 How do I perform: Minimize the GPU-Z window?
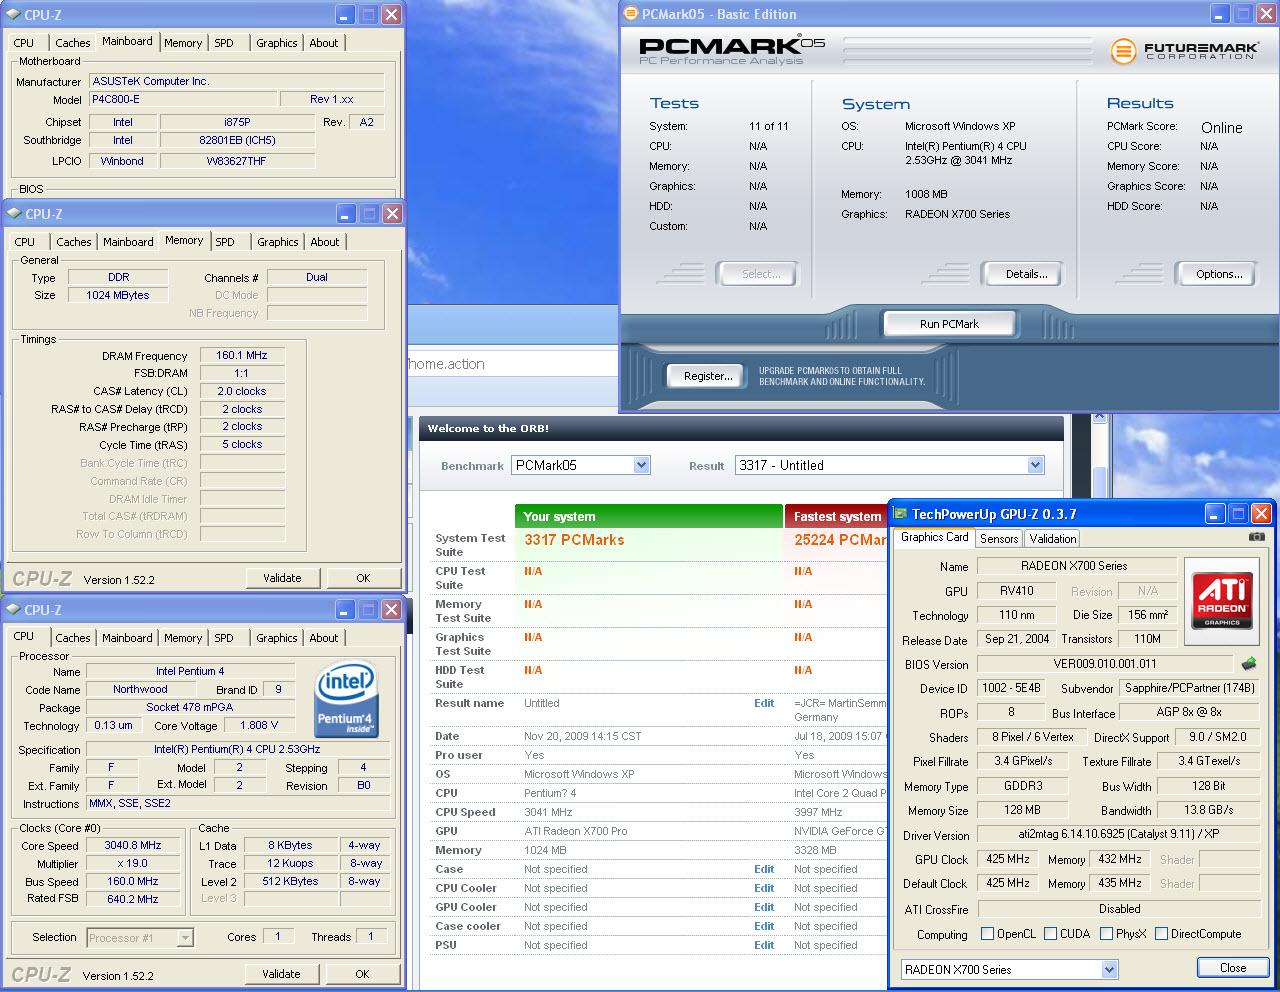click(1214, 514)
